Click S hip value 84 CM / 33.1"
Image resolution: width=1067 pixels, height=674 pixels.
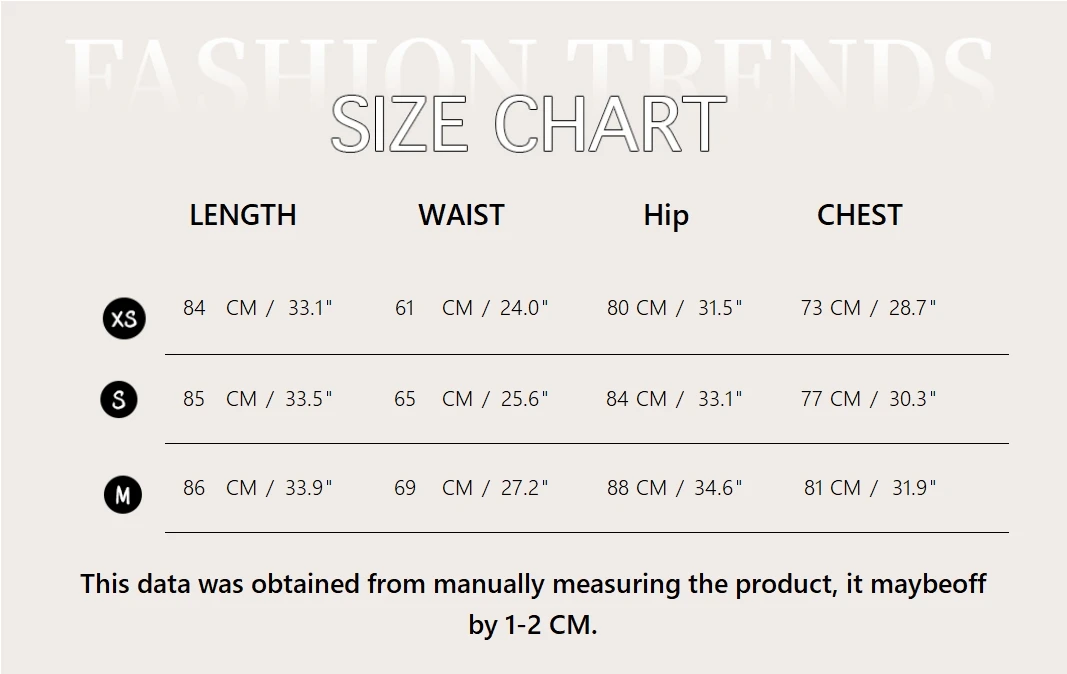pyautogui.click(x=674, y=398)
